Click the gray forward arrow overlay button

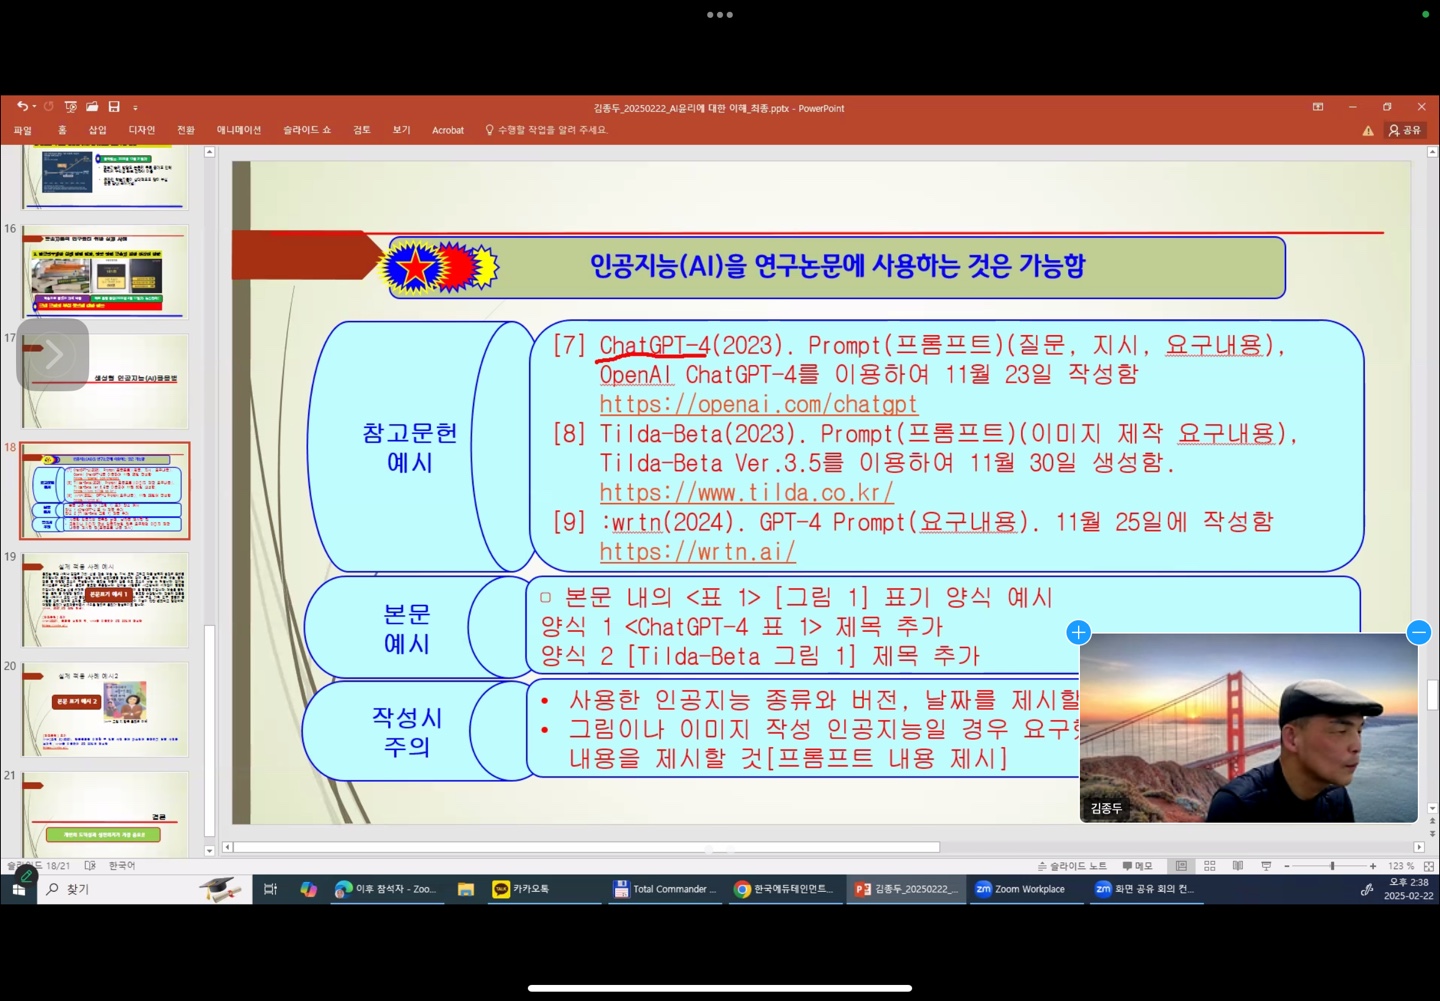pos(53,354)
